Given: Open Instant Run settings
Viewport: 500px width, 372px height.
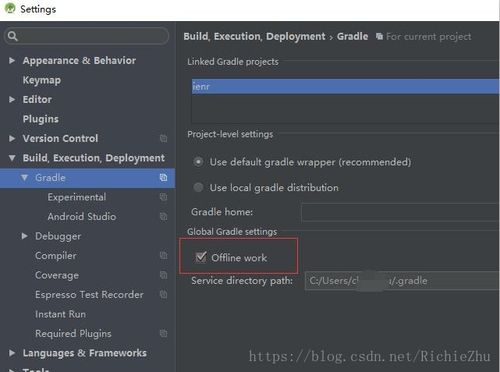Looking at the screenshot, I should click(60, 314).
